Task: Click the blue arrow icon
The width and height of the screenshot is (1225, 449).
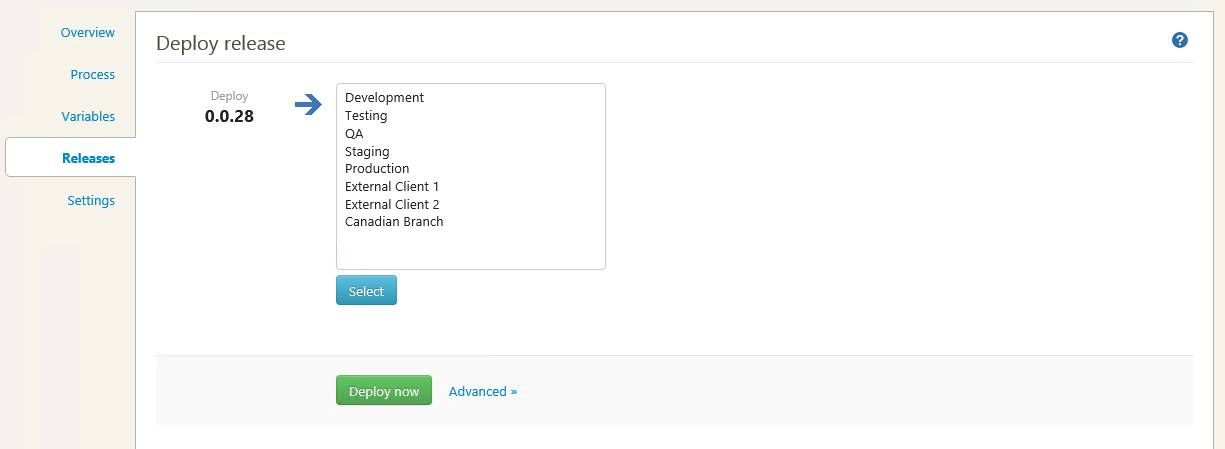Action: (x=308, y=105)
